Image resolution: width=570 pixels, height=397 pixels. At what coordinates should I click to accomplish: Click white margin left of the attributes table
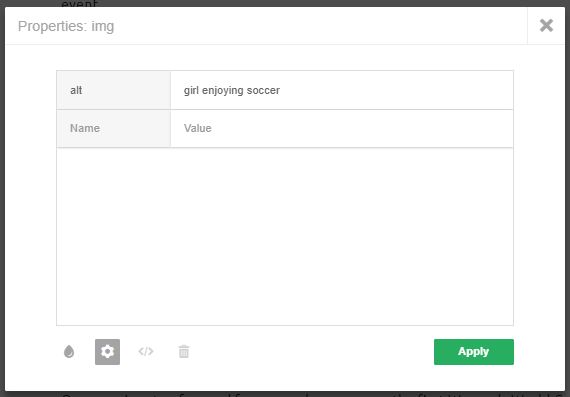31,198
